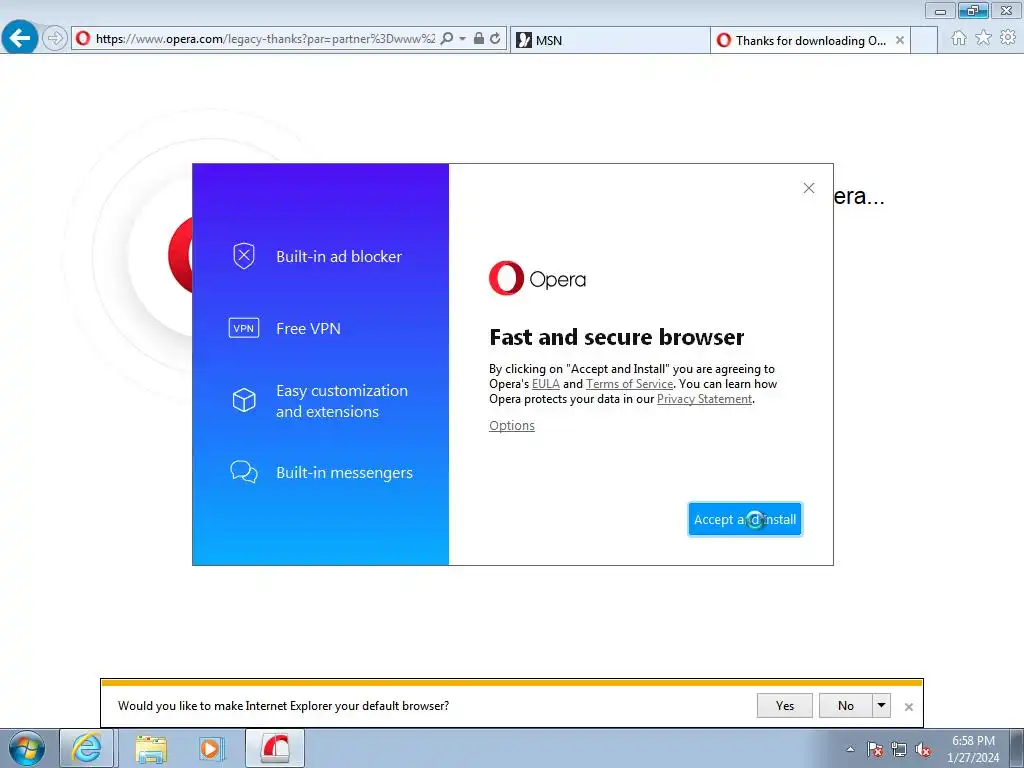
Task: Click Easy customization and extensions text
Action: (x=342, y=401)
